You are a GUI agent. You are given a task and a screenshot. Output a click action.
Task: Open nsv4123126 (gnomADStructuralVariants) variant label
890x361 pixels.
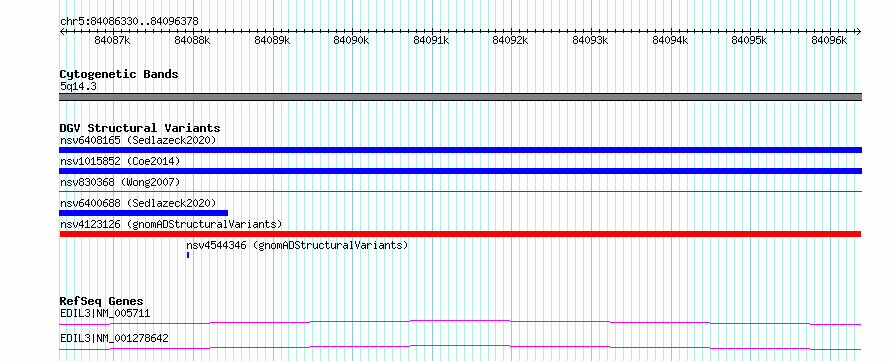(x=171, y=224)
